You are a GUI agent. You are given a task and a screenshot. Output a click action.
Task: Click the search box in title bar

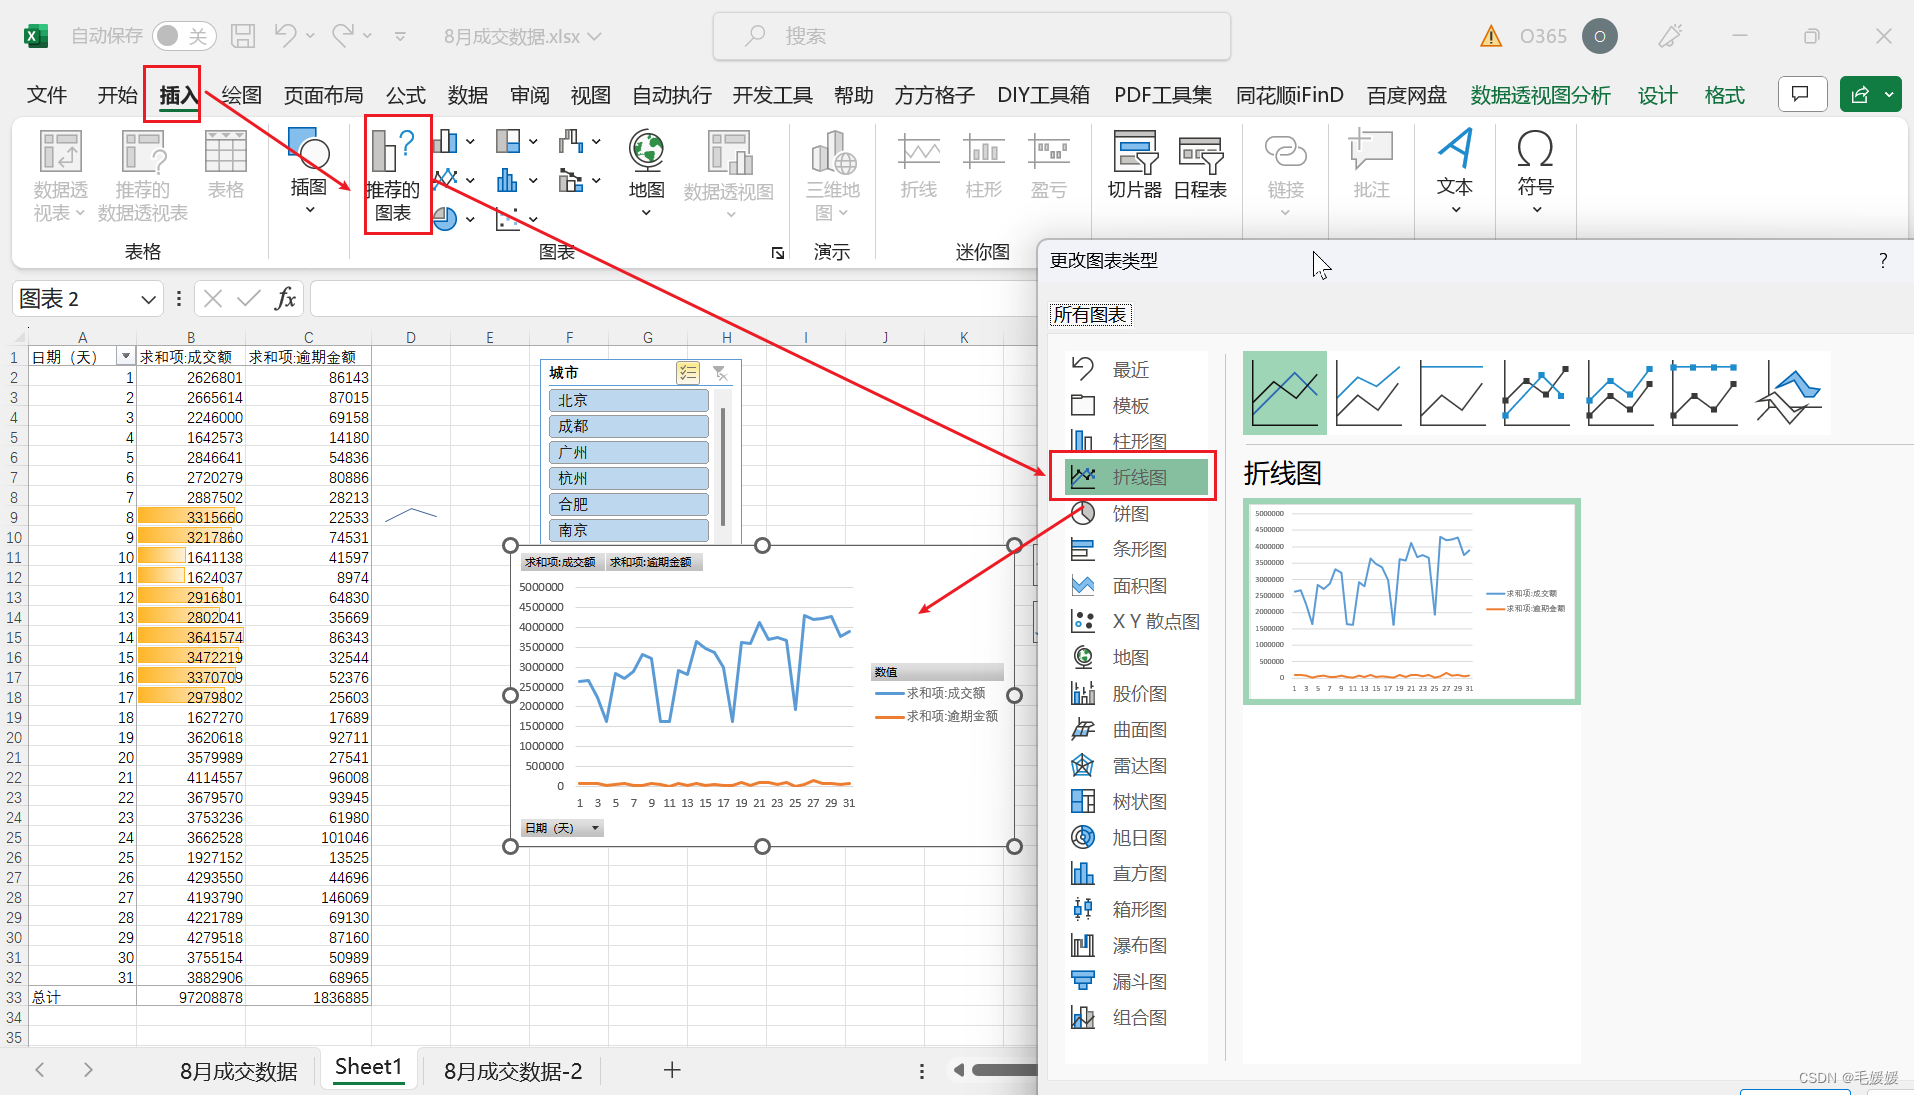click(x=971, y=36)
